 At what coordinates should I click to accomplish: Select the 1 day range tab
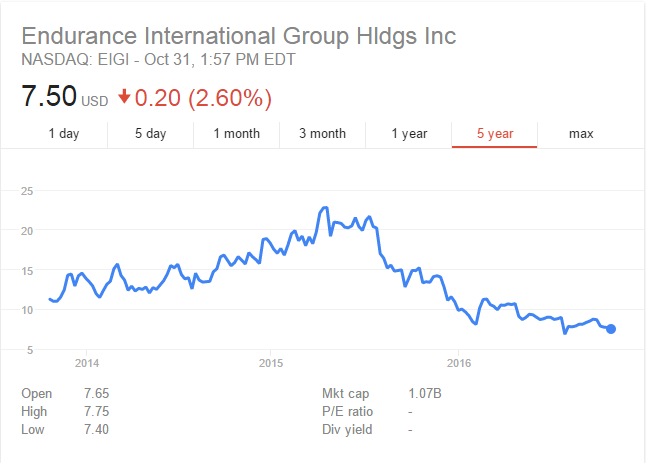coord(64,134)
